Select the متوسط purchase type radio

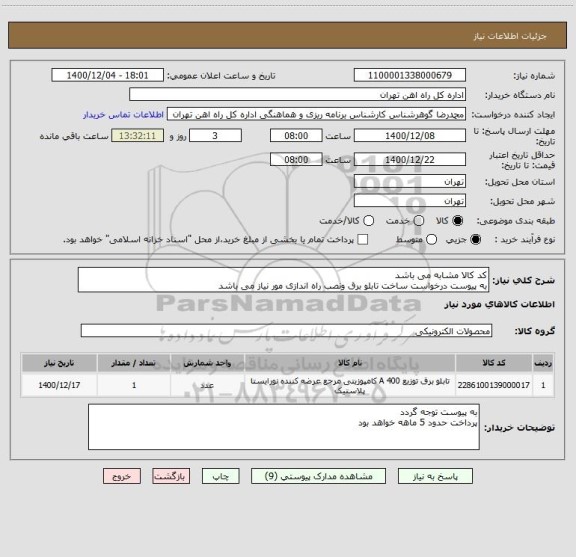(431, 240)
